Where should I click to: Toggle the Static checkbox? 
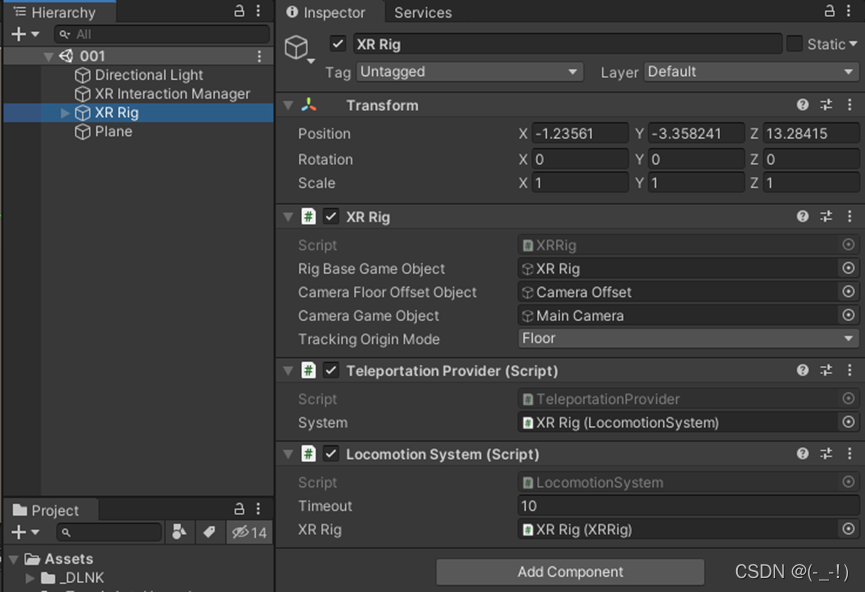[795, 44]
